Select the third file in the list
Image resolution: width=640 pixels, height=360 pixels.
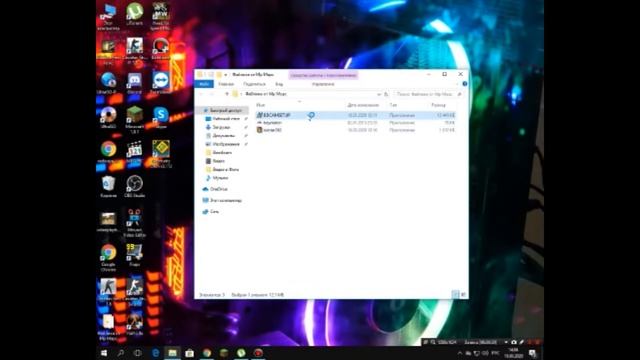[356, 130]
